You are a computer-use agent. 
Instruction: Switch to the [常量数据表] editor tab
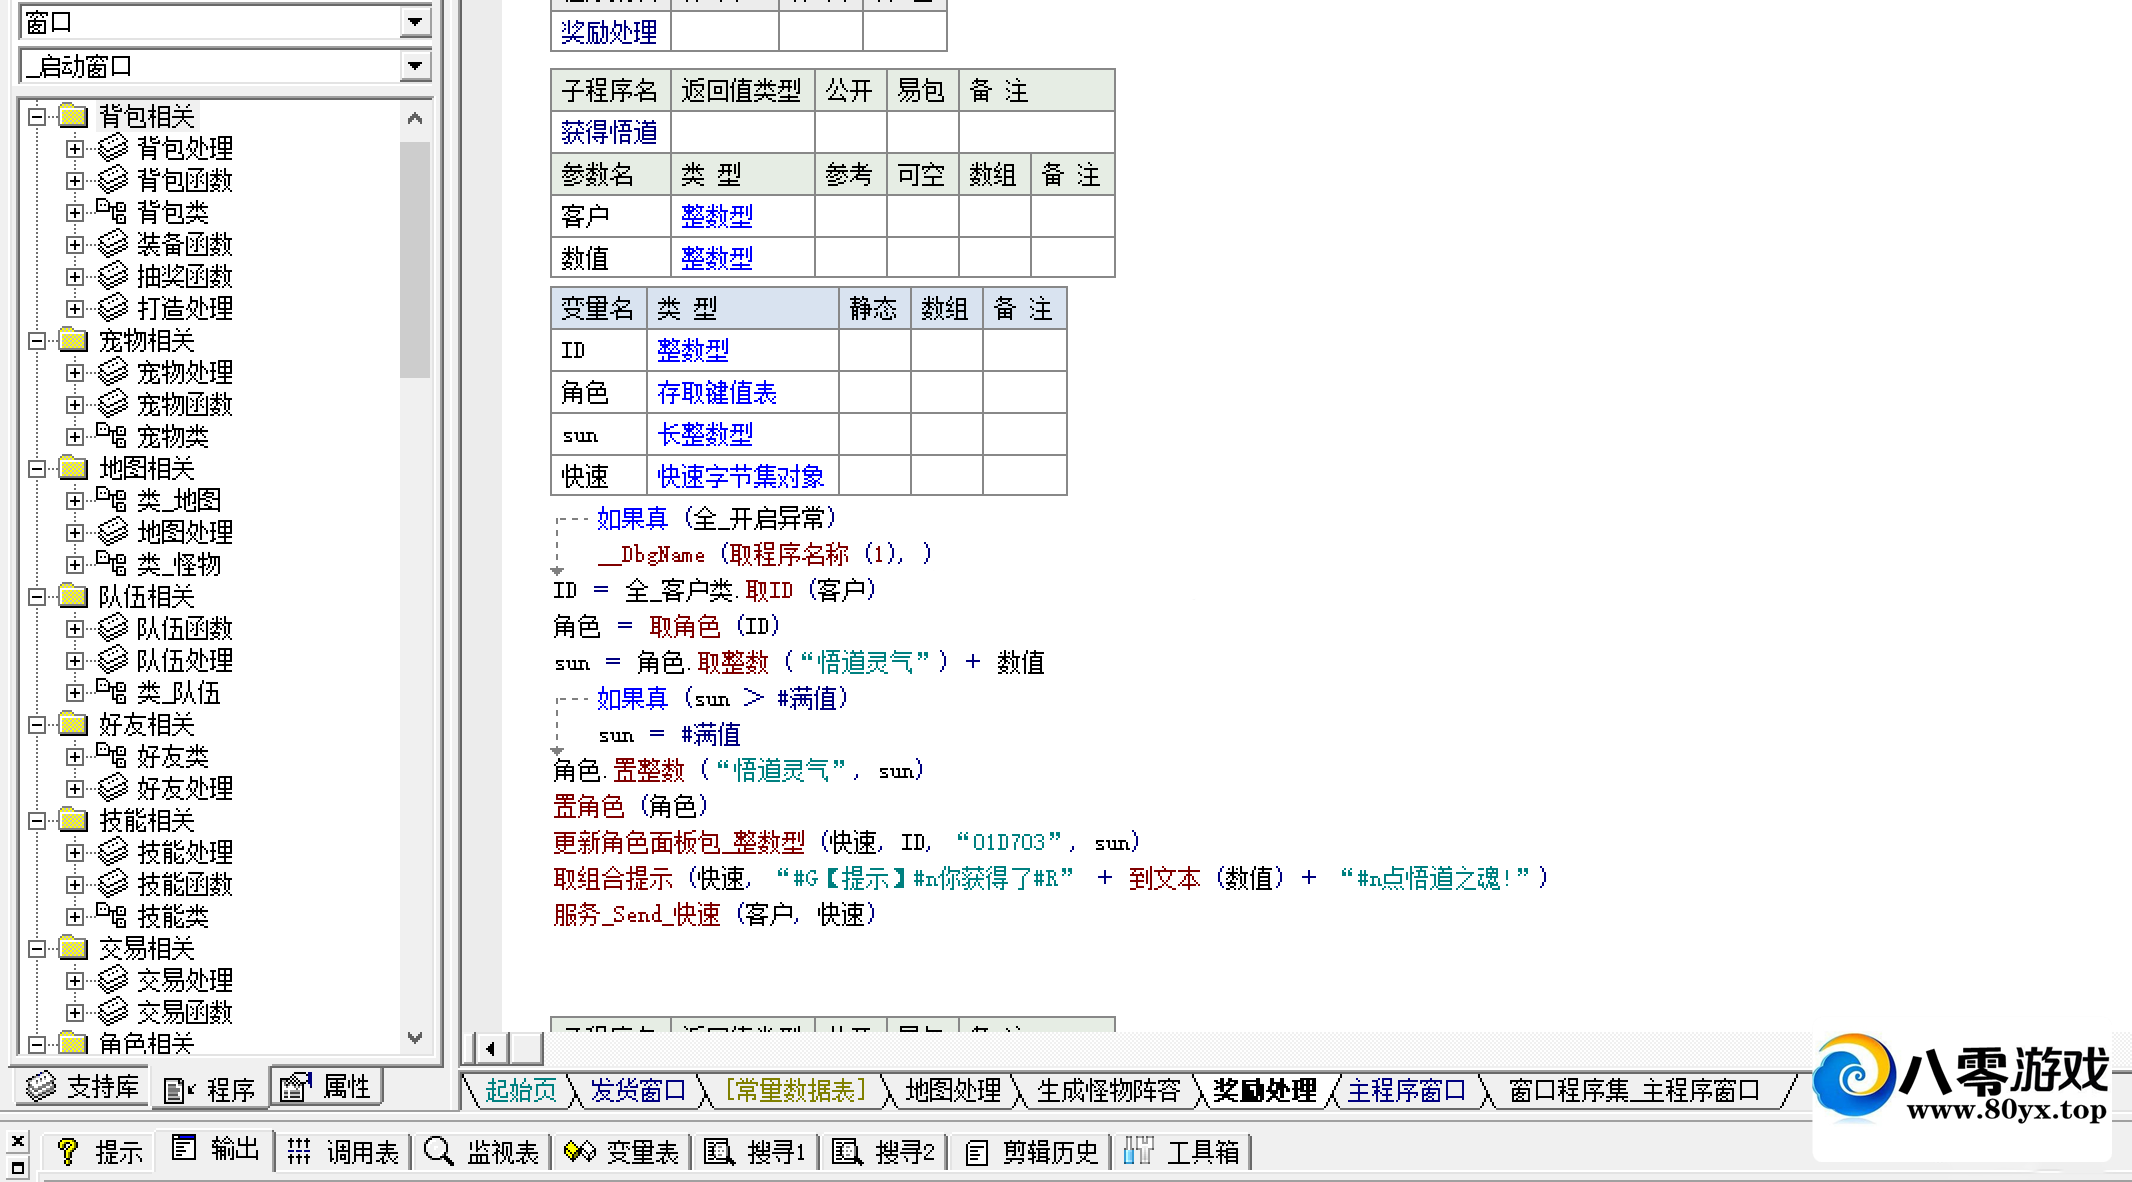795,1090
